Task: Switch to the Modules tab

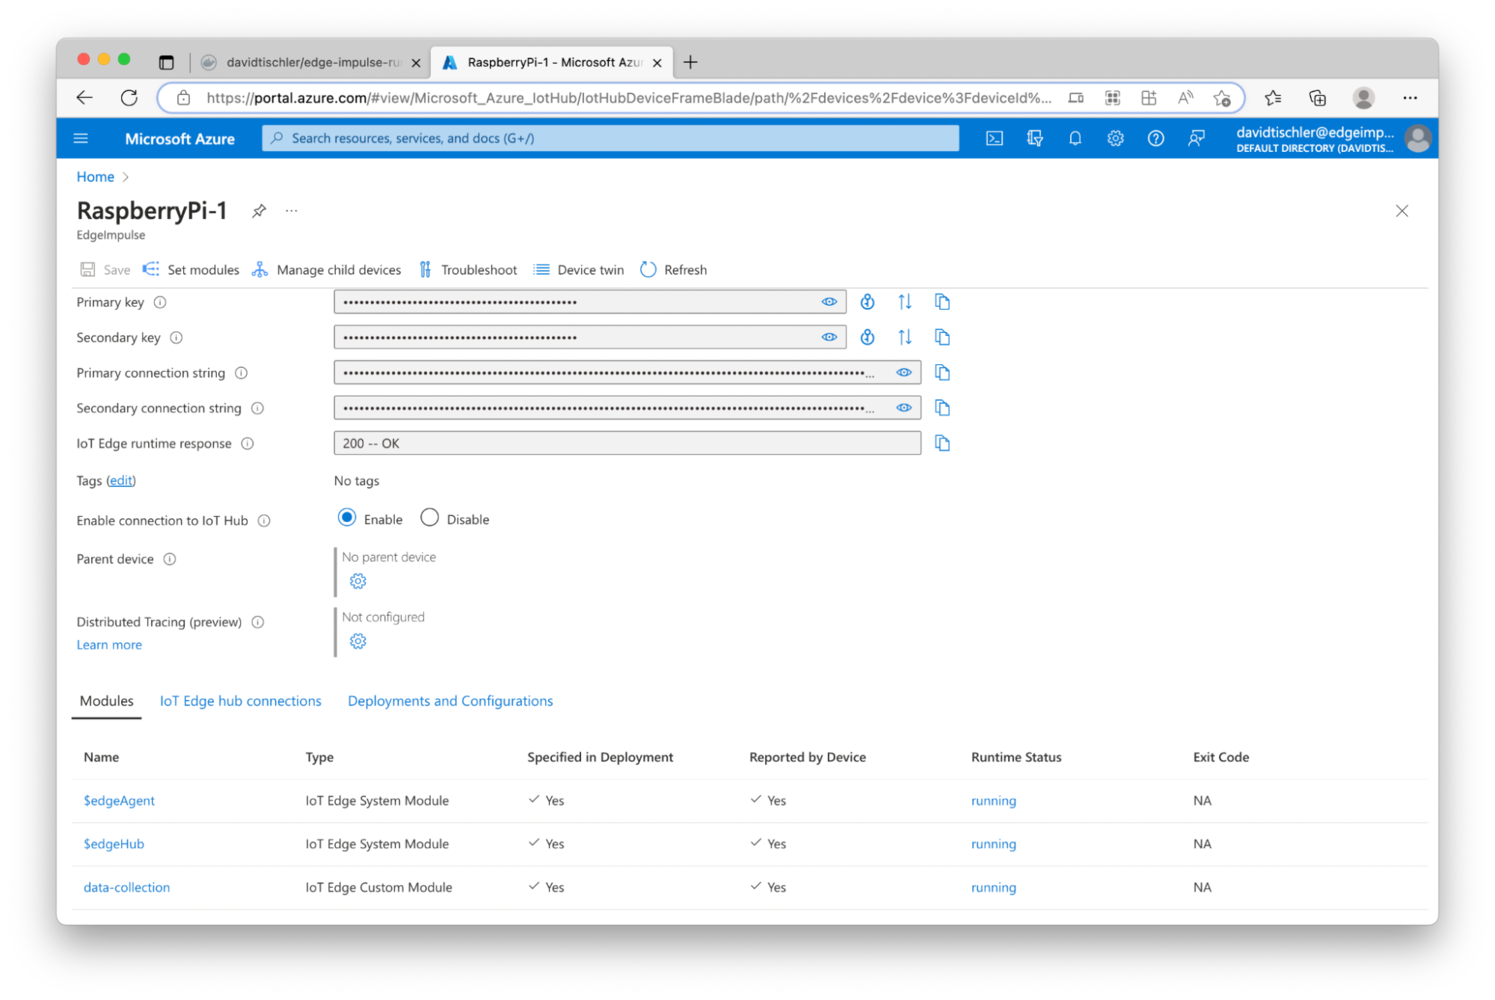Action: coord(107,701)
